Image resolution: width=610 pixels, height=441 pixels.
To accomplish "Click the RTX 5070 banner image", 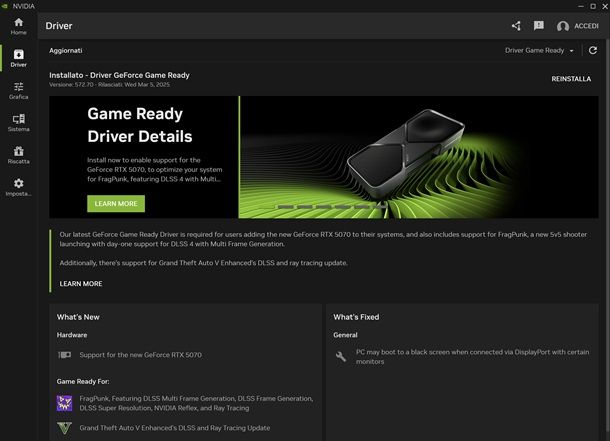I will 419,157.
